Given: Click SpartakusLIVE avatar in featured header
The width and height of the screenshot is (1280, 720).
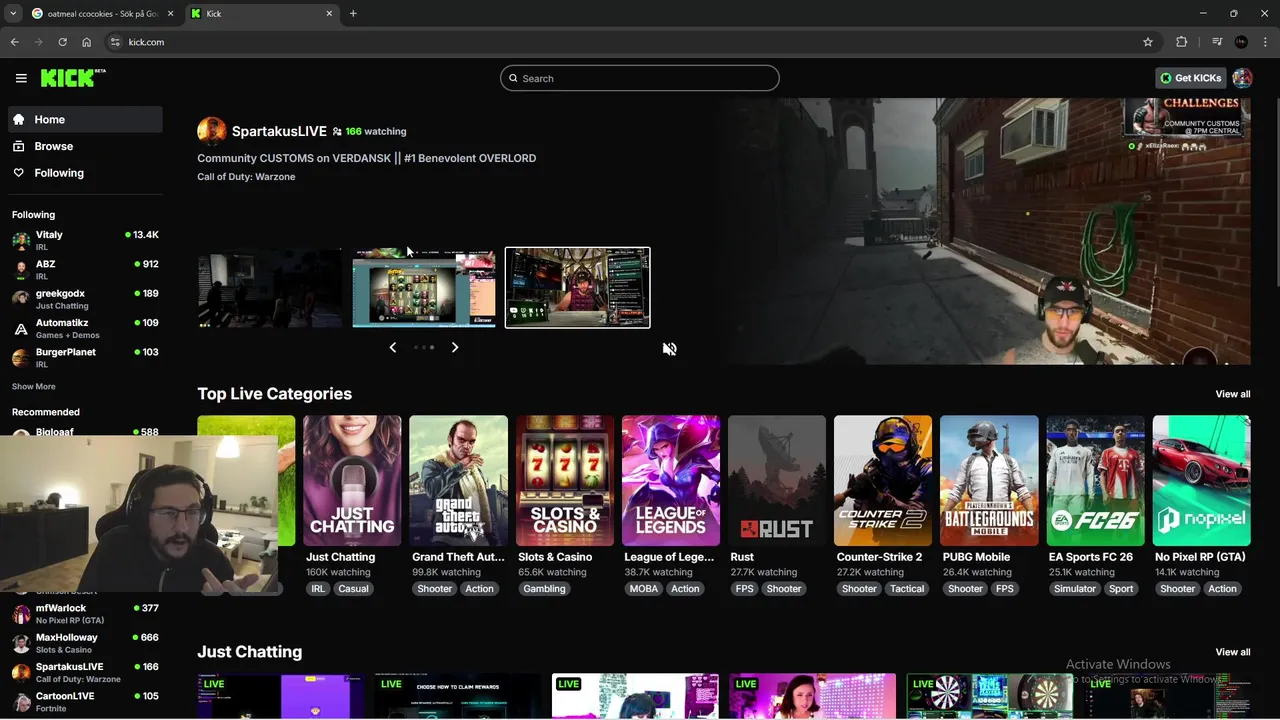Looking at the screenshot, I should (x=211, y=131).
